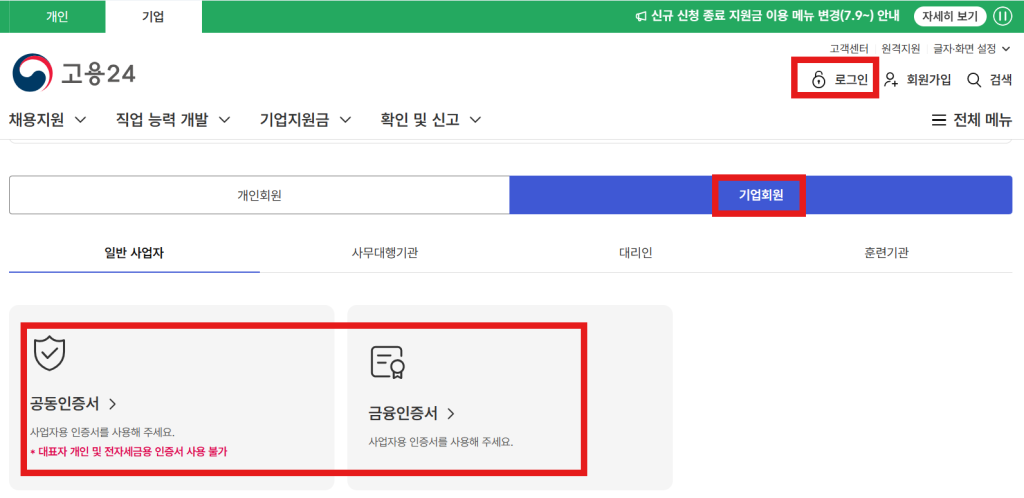
Task: Click the 고용24 logo wordmark
Action: [x=98, y=74]
